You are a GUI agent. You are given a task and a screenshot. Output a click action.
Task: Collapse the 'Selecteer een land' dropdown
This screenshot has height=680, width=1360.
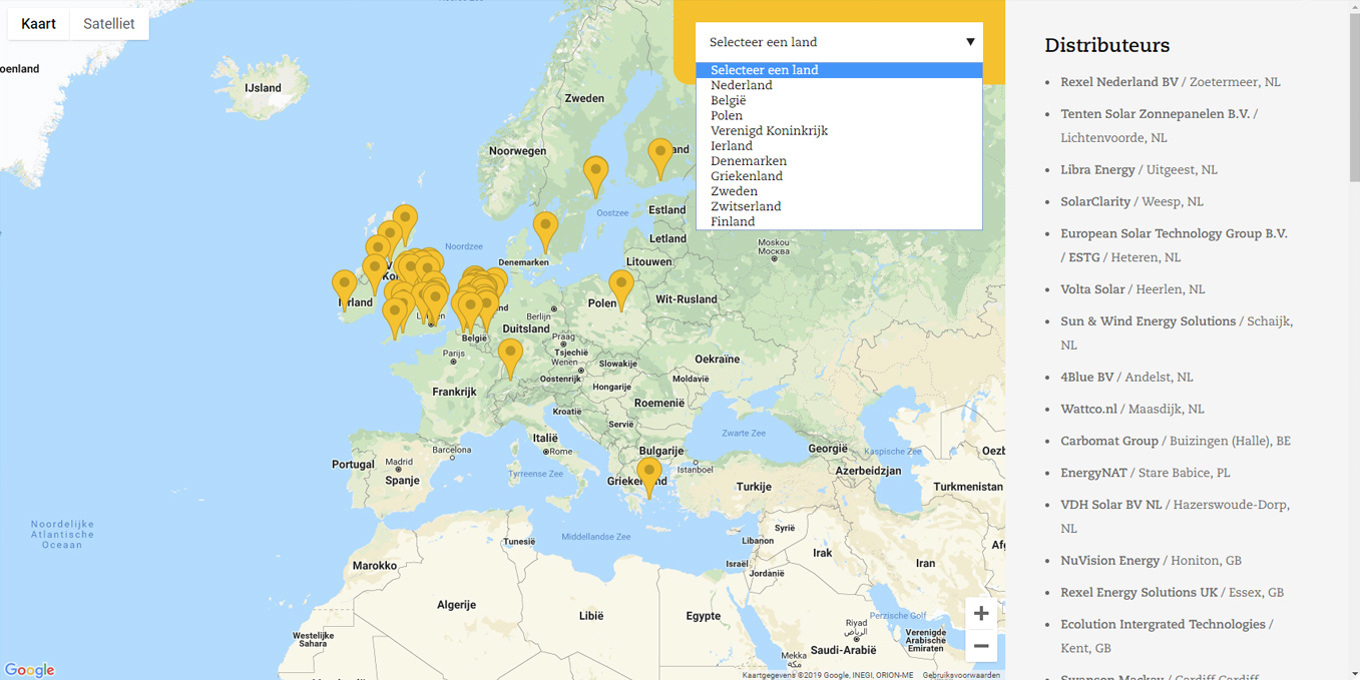839,42
